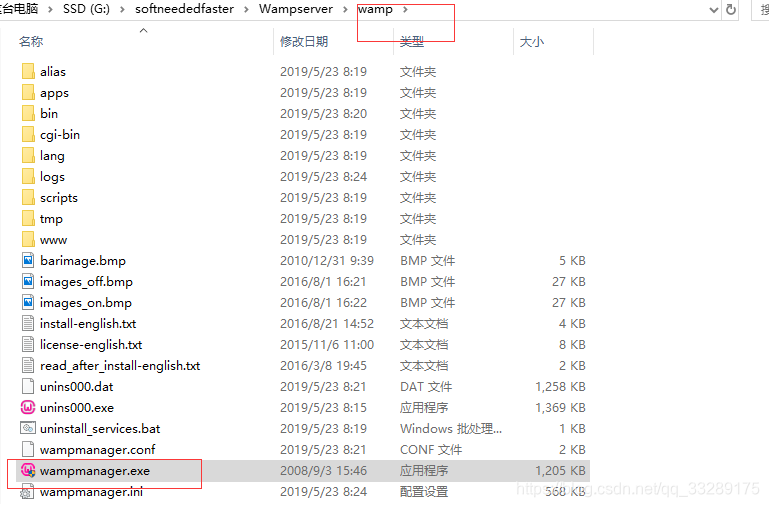Expand the chevron after SSD (G:)

coord(122,9)
